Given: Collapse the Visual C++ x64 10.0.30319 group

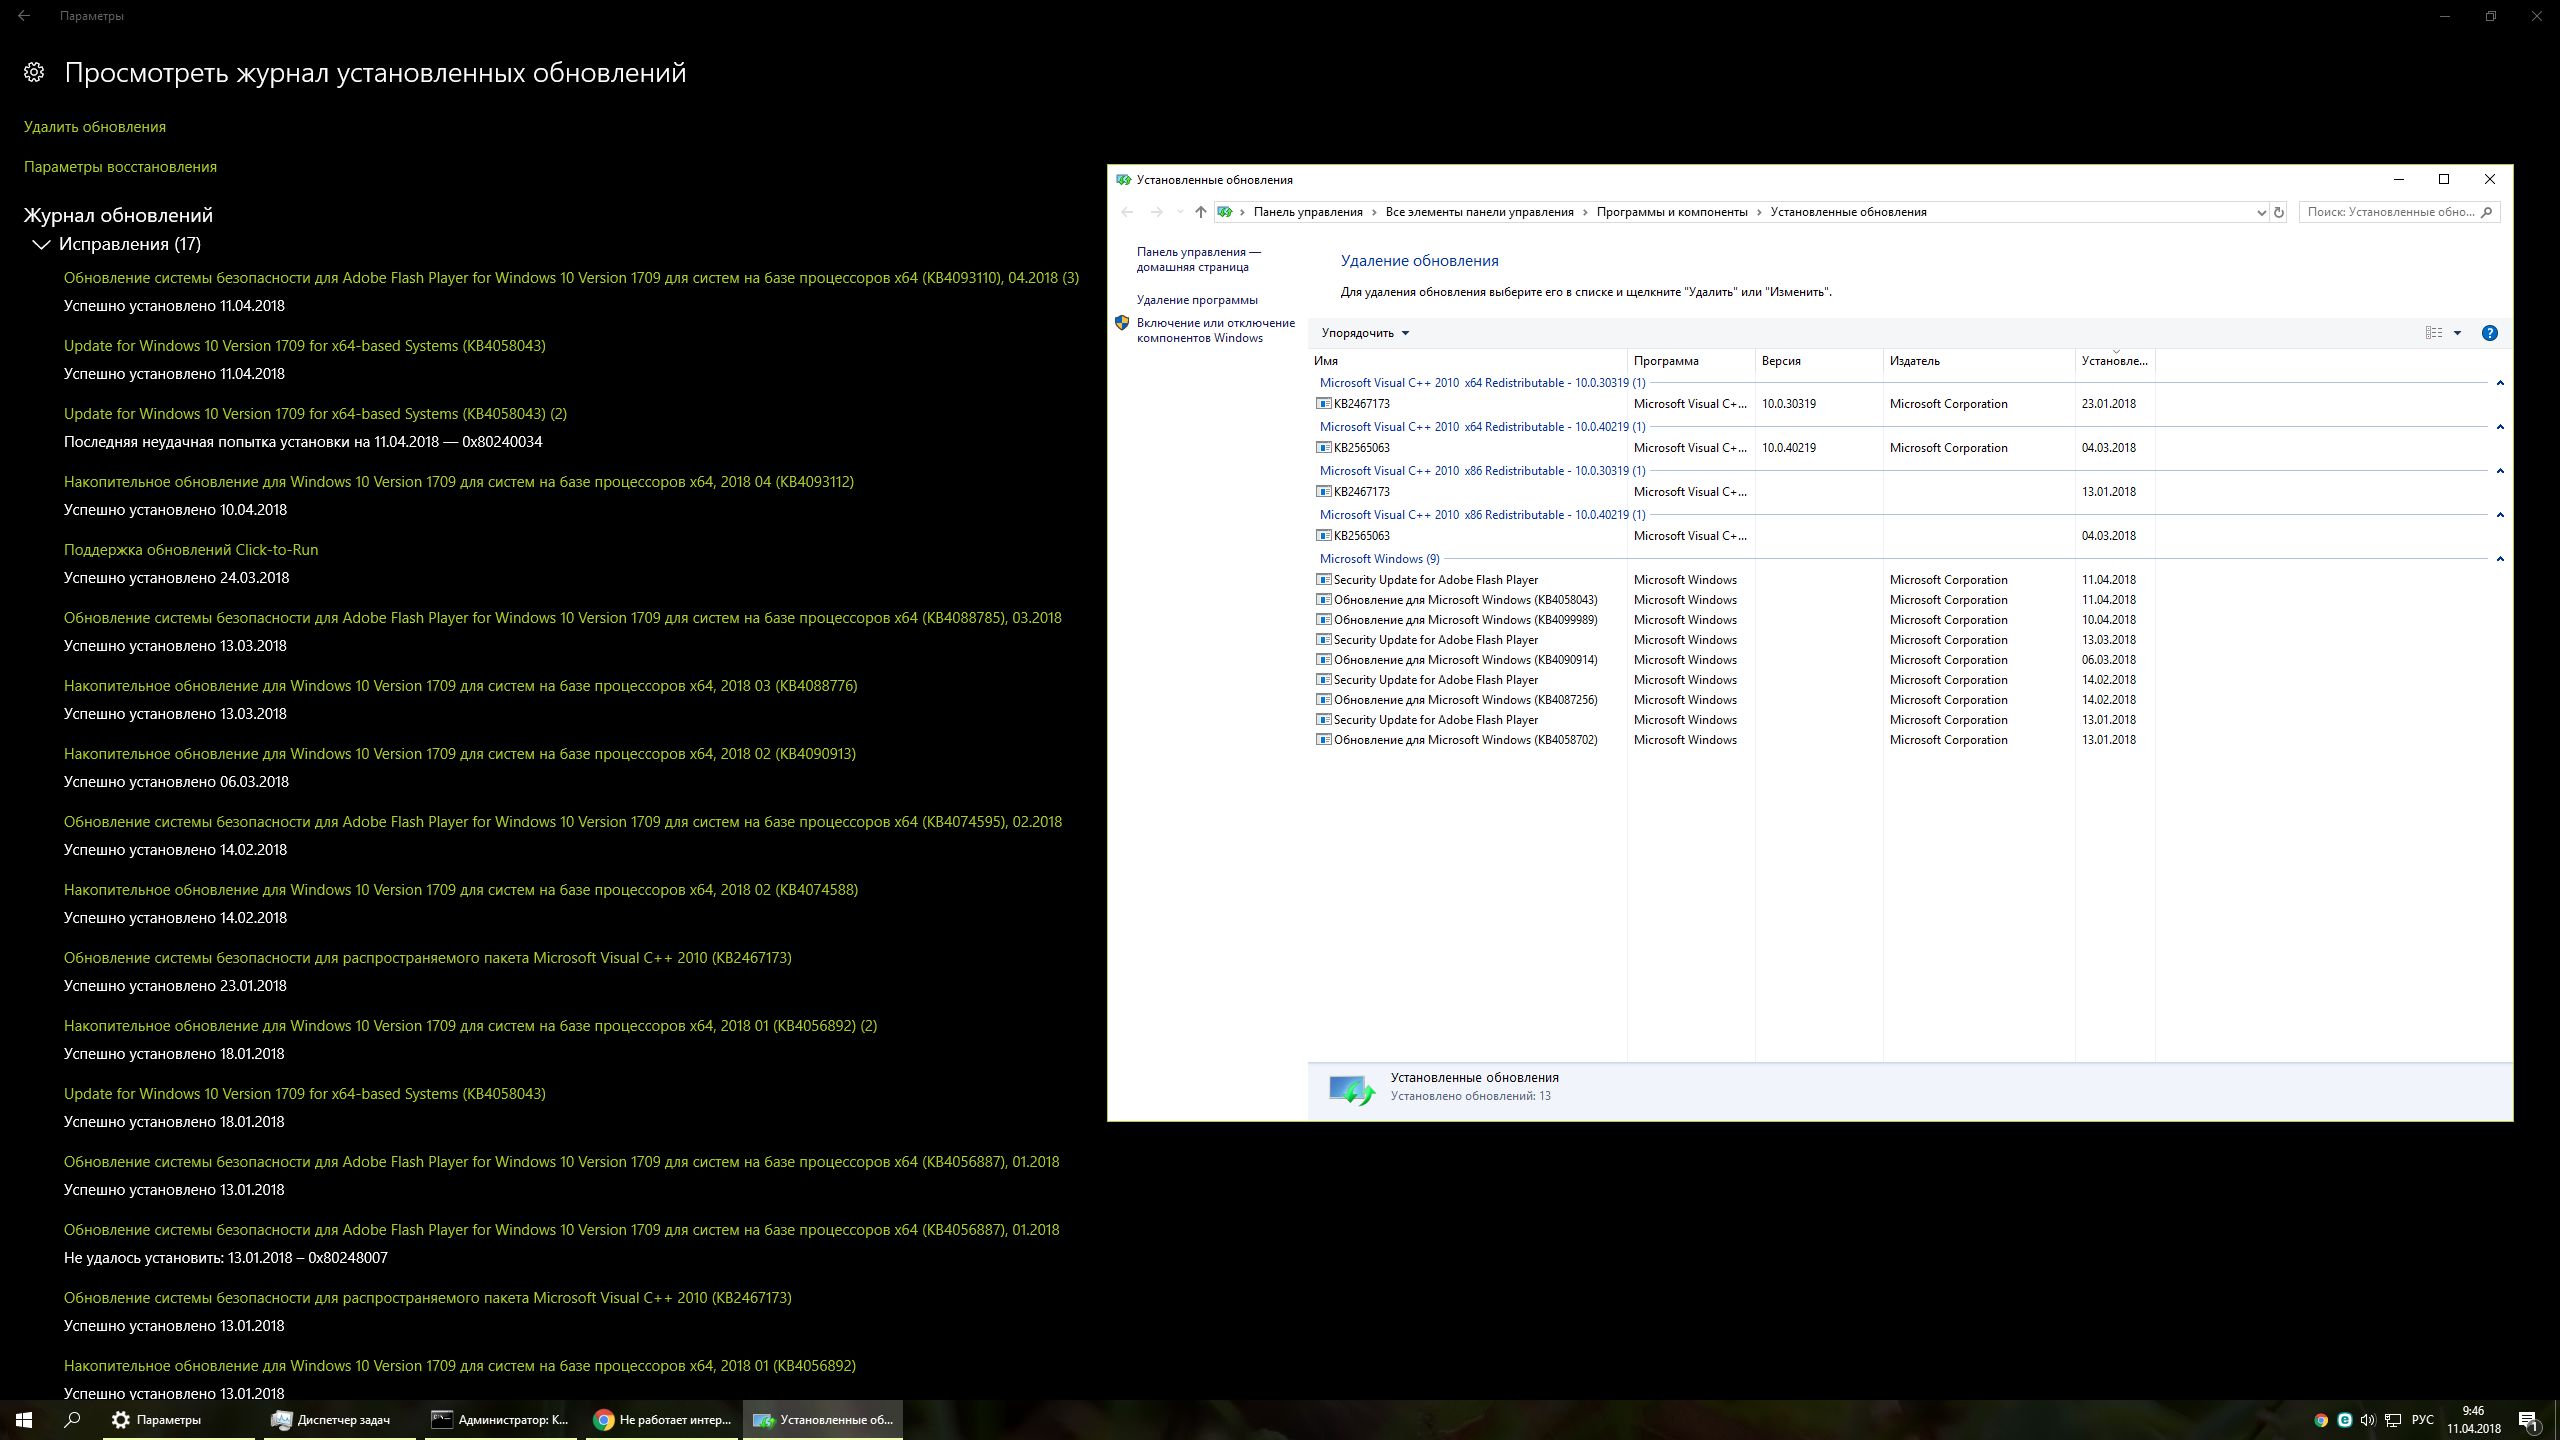Looking at the screenshot, I should (2500, 383).
